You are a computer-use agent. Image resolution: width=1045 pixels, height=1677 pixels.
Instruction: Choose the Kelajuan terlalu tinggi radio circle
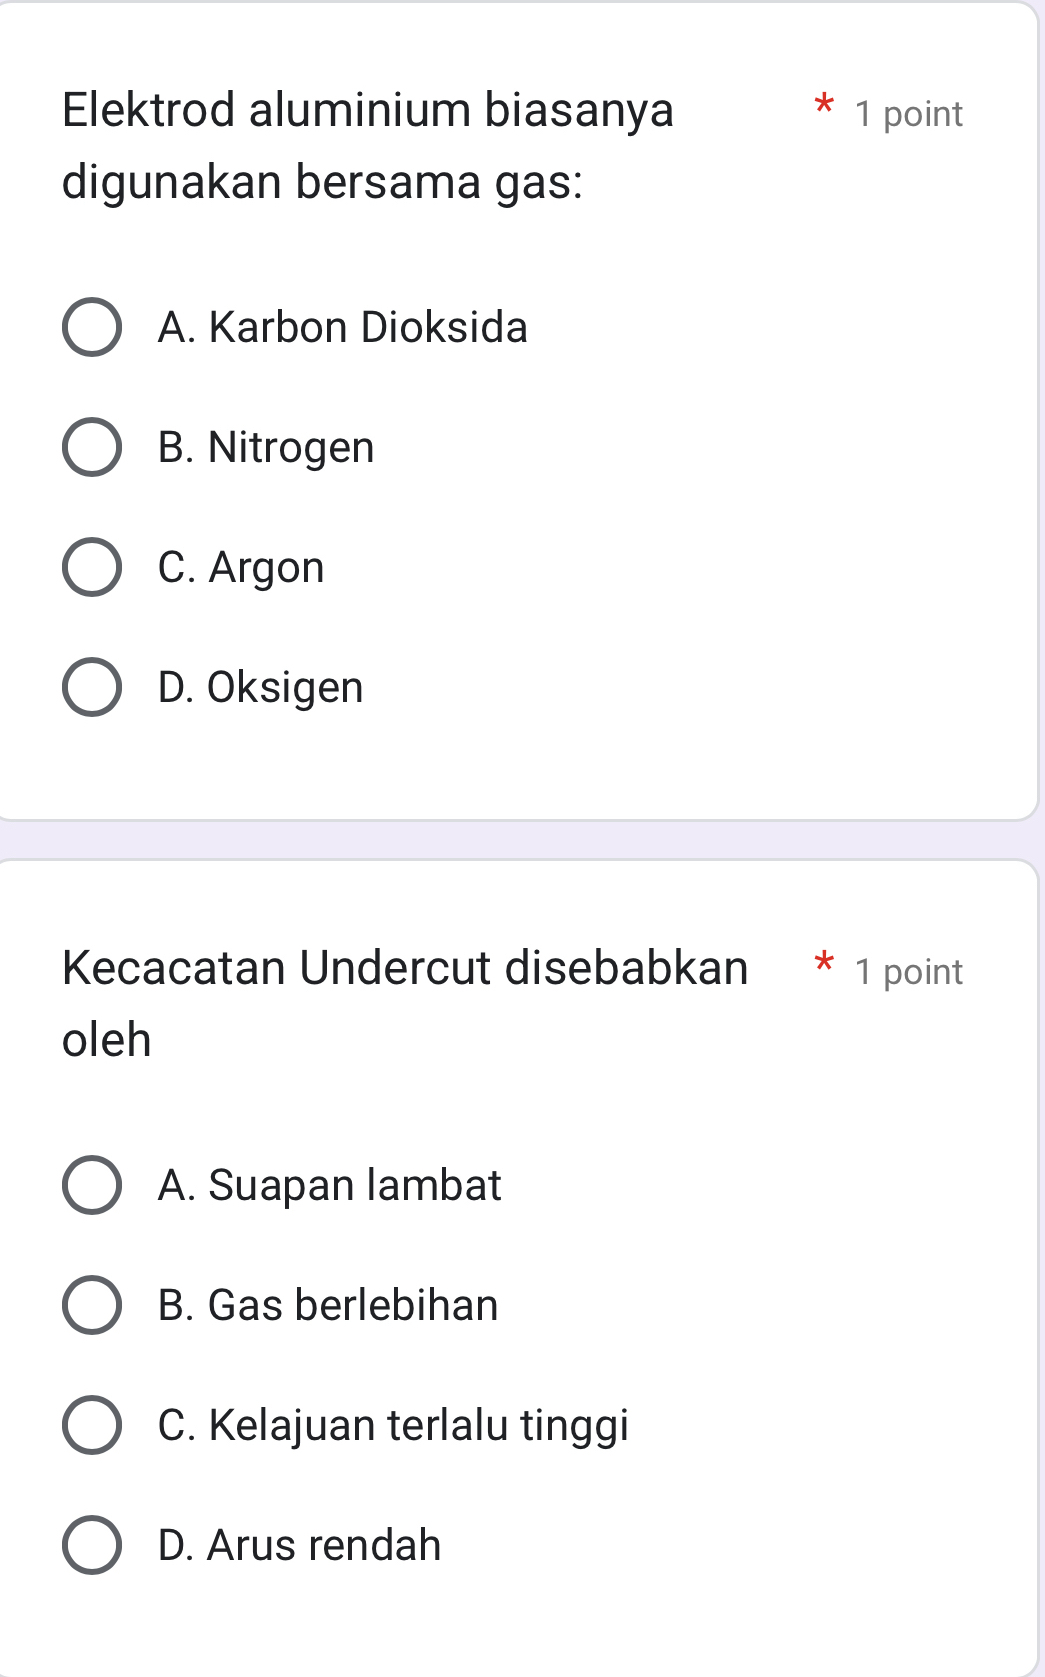tap(92, 1425)
